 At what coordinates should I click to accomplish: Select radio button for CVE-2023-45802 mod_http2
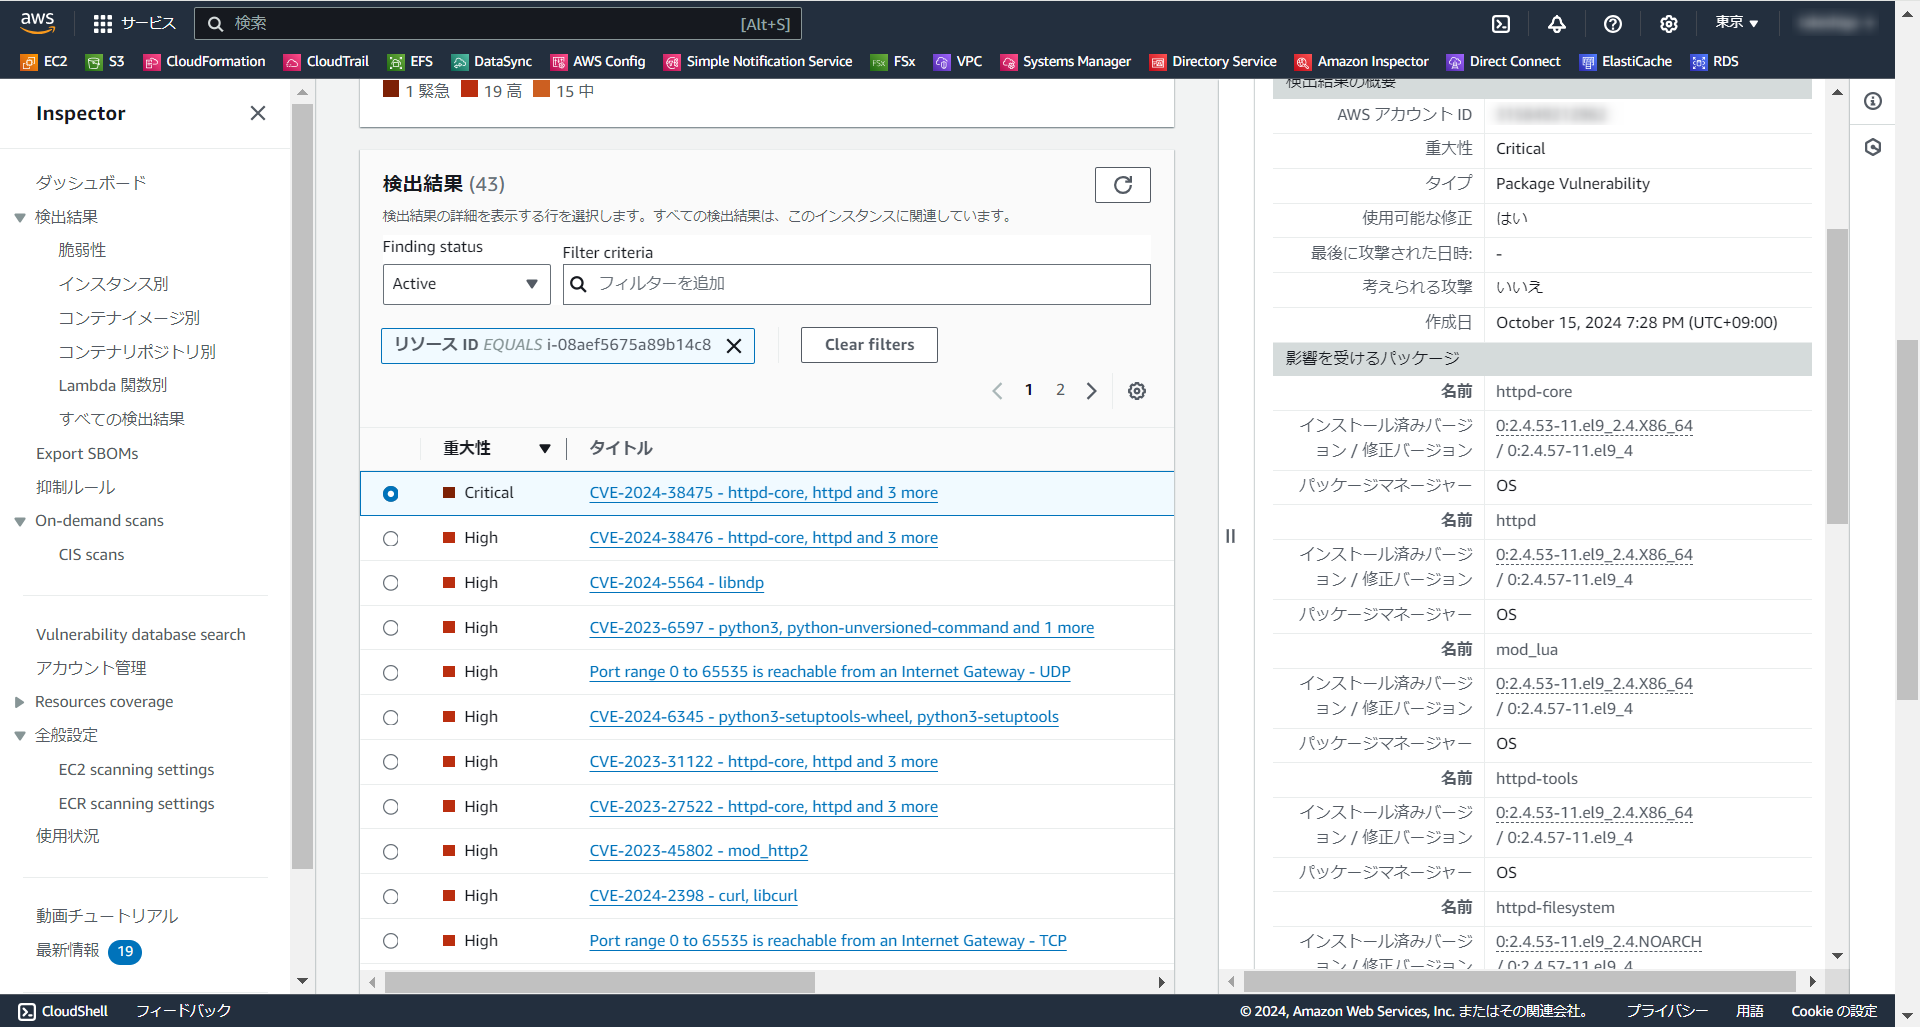[x=391, y=852]
